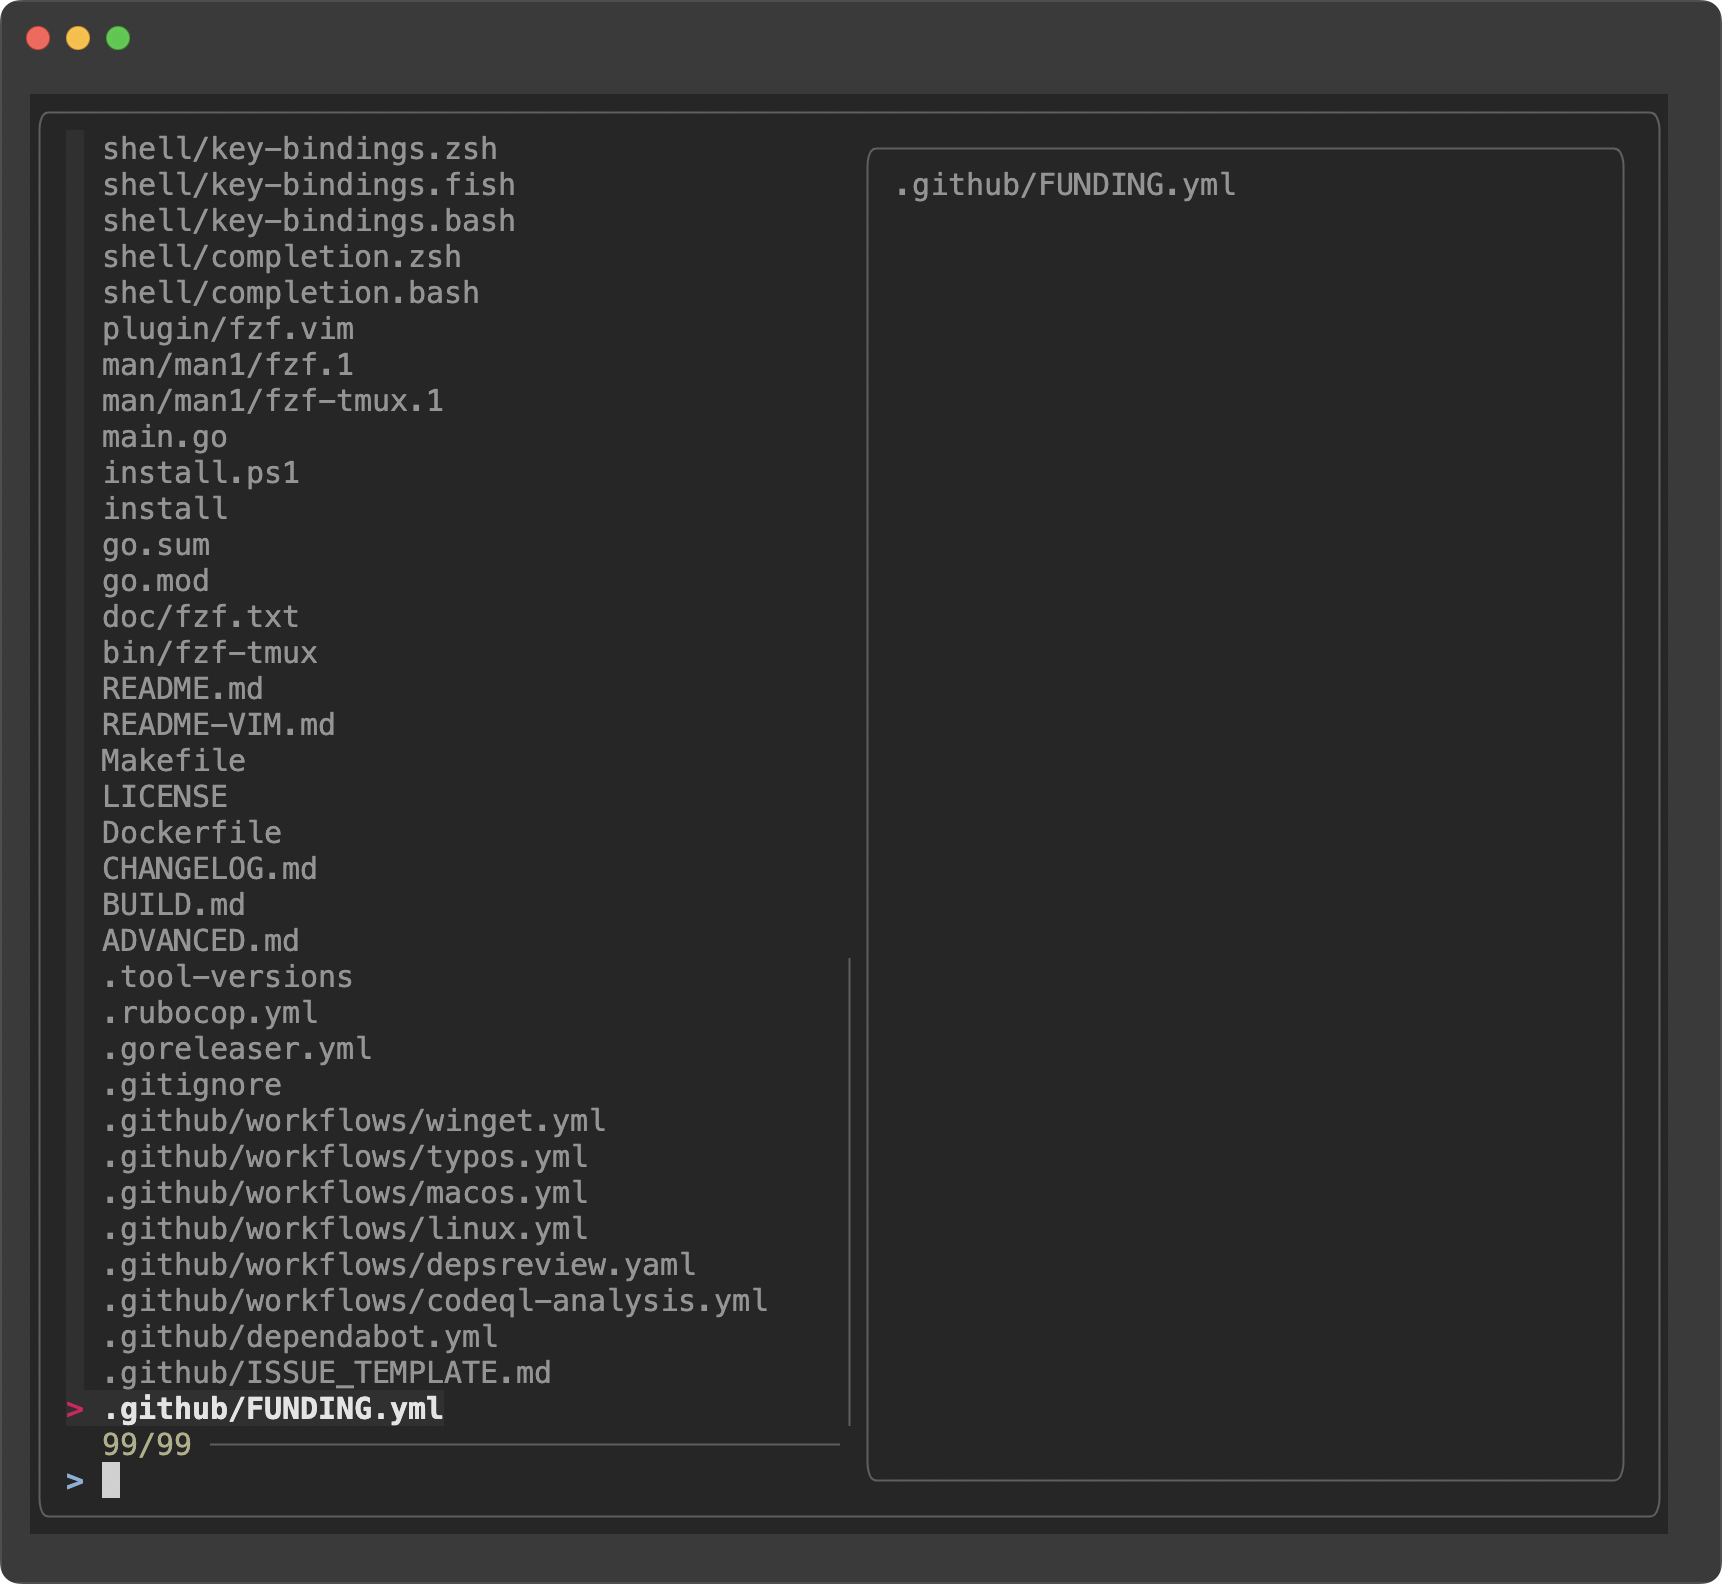Select the install.ps1 file entry

tap(200, 472)
